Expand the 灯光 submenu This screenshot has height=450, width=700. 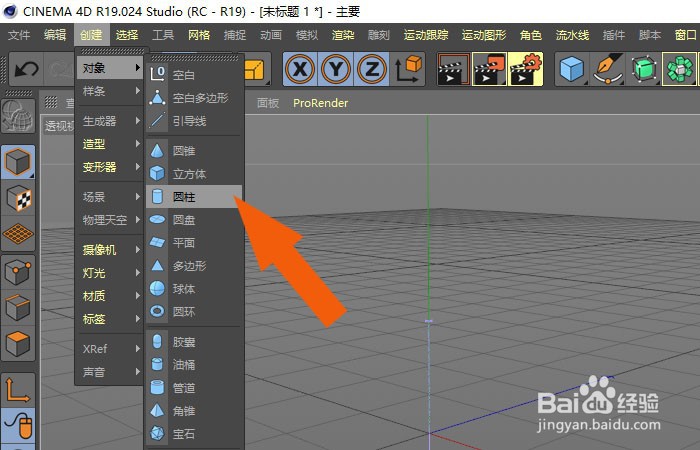coord(110,273)
